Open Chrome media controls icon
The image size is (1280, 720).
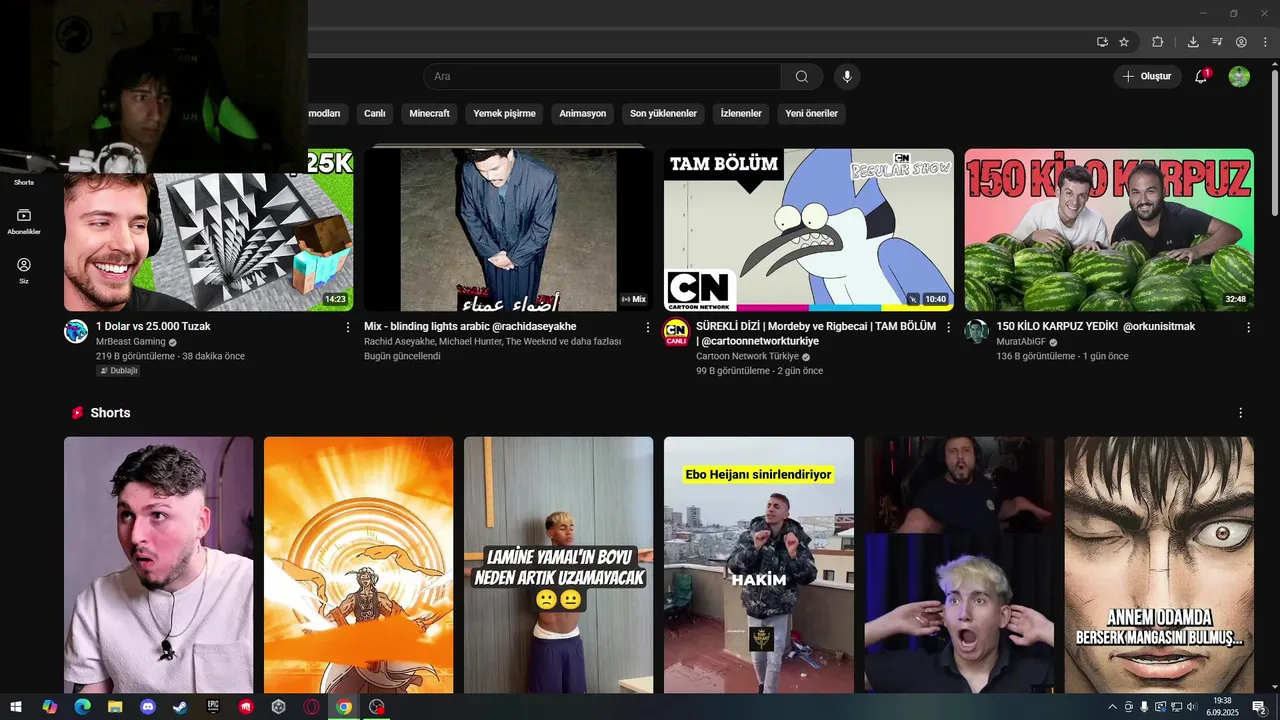pos(1217,42)
